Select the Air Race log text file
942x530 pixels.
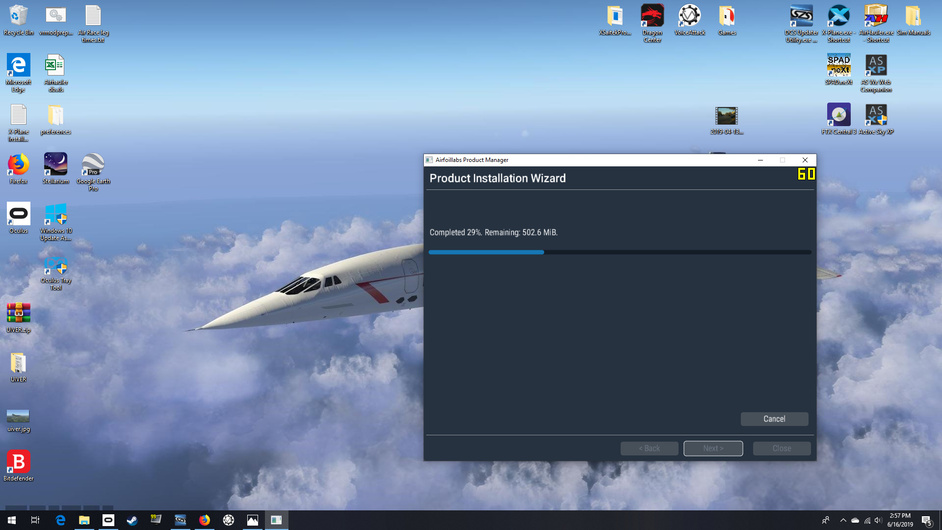point(93,24)
